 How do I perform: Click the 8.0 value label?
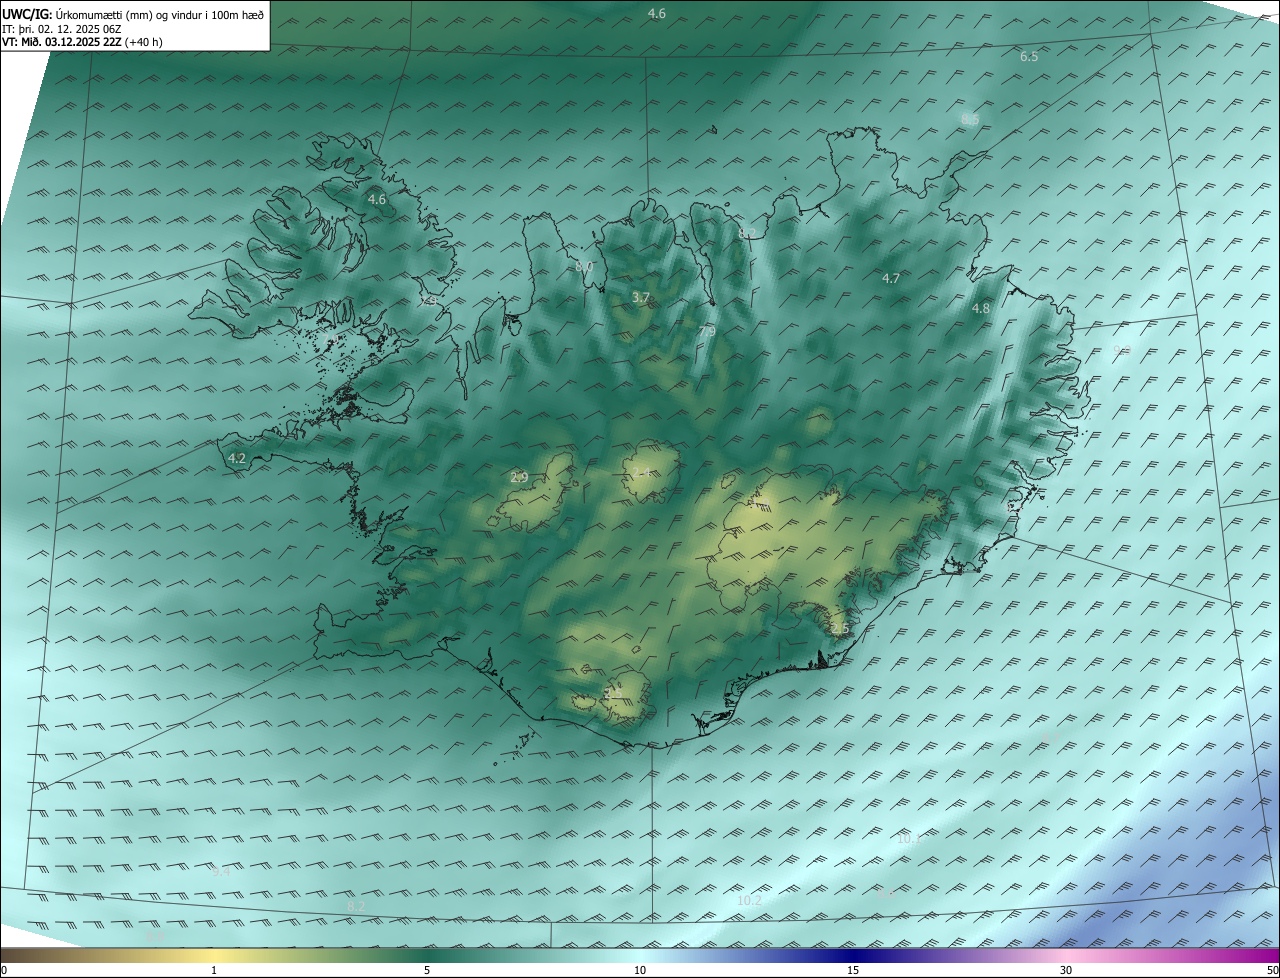click(x=584, y=266)
